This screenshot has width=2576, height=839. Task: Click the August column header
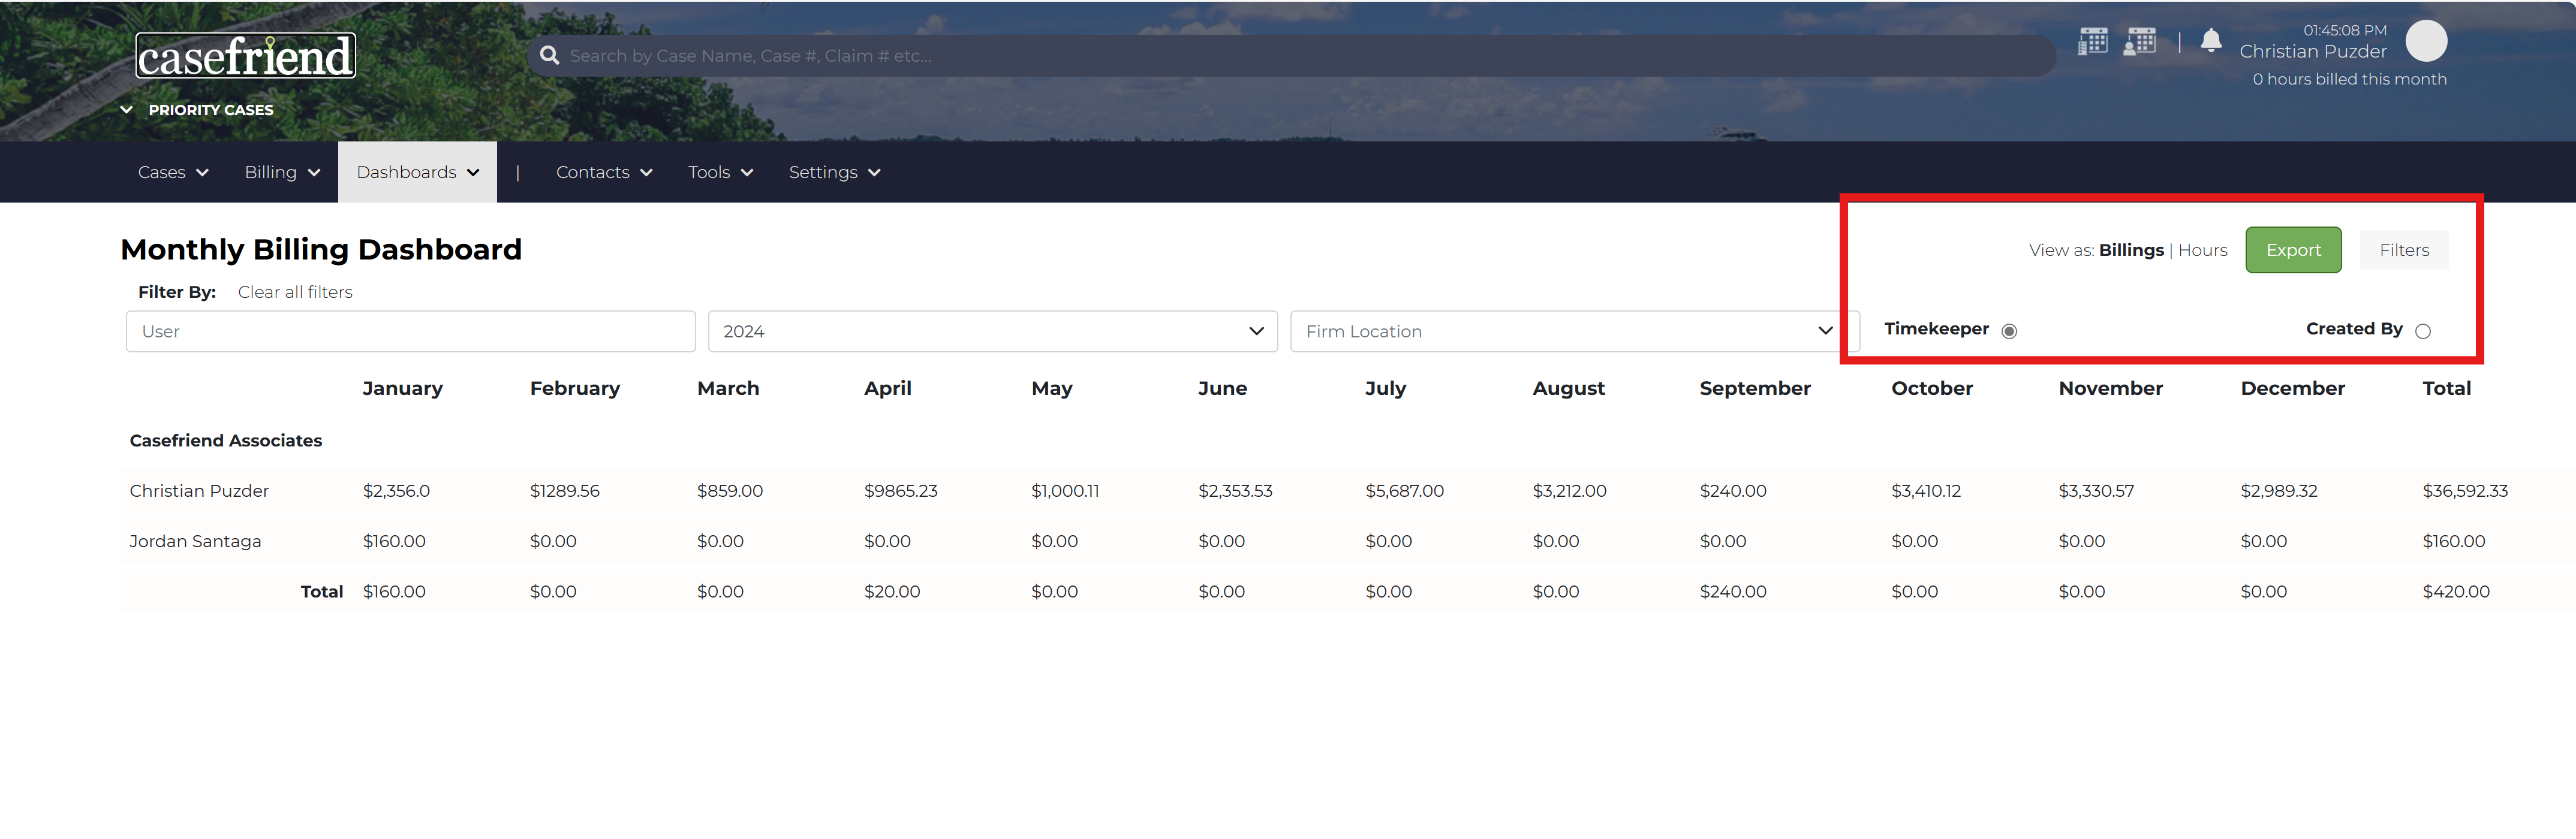1568,388
